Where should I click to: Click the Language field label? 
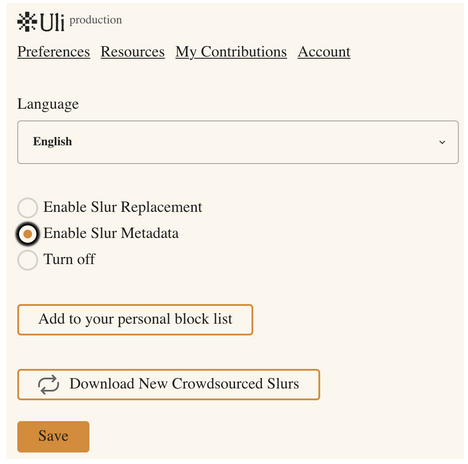pos(48,104)
